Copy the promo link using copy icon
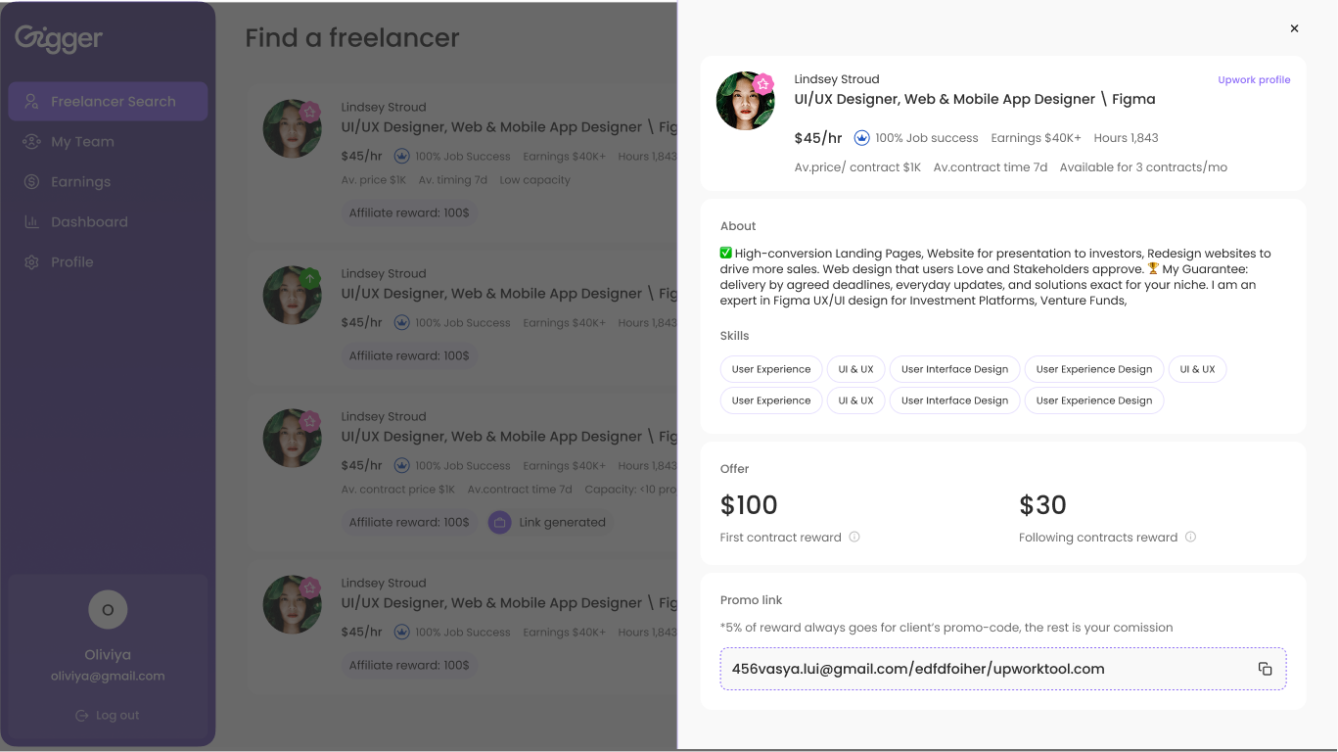 [1265, 669]
